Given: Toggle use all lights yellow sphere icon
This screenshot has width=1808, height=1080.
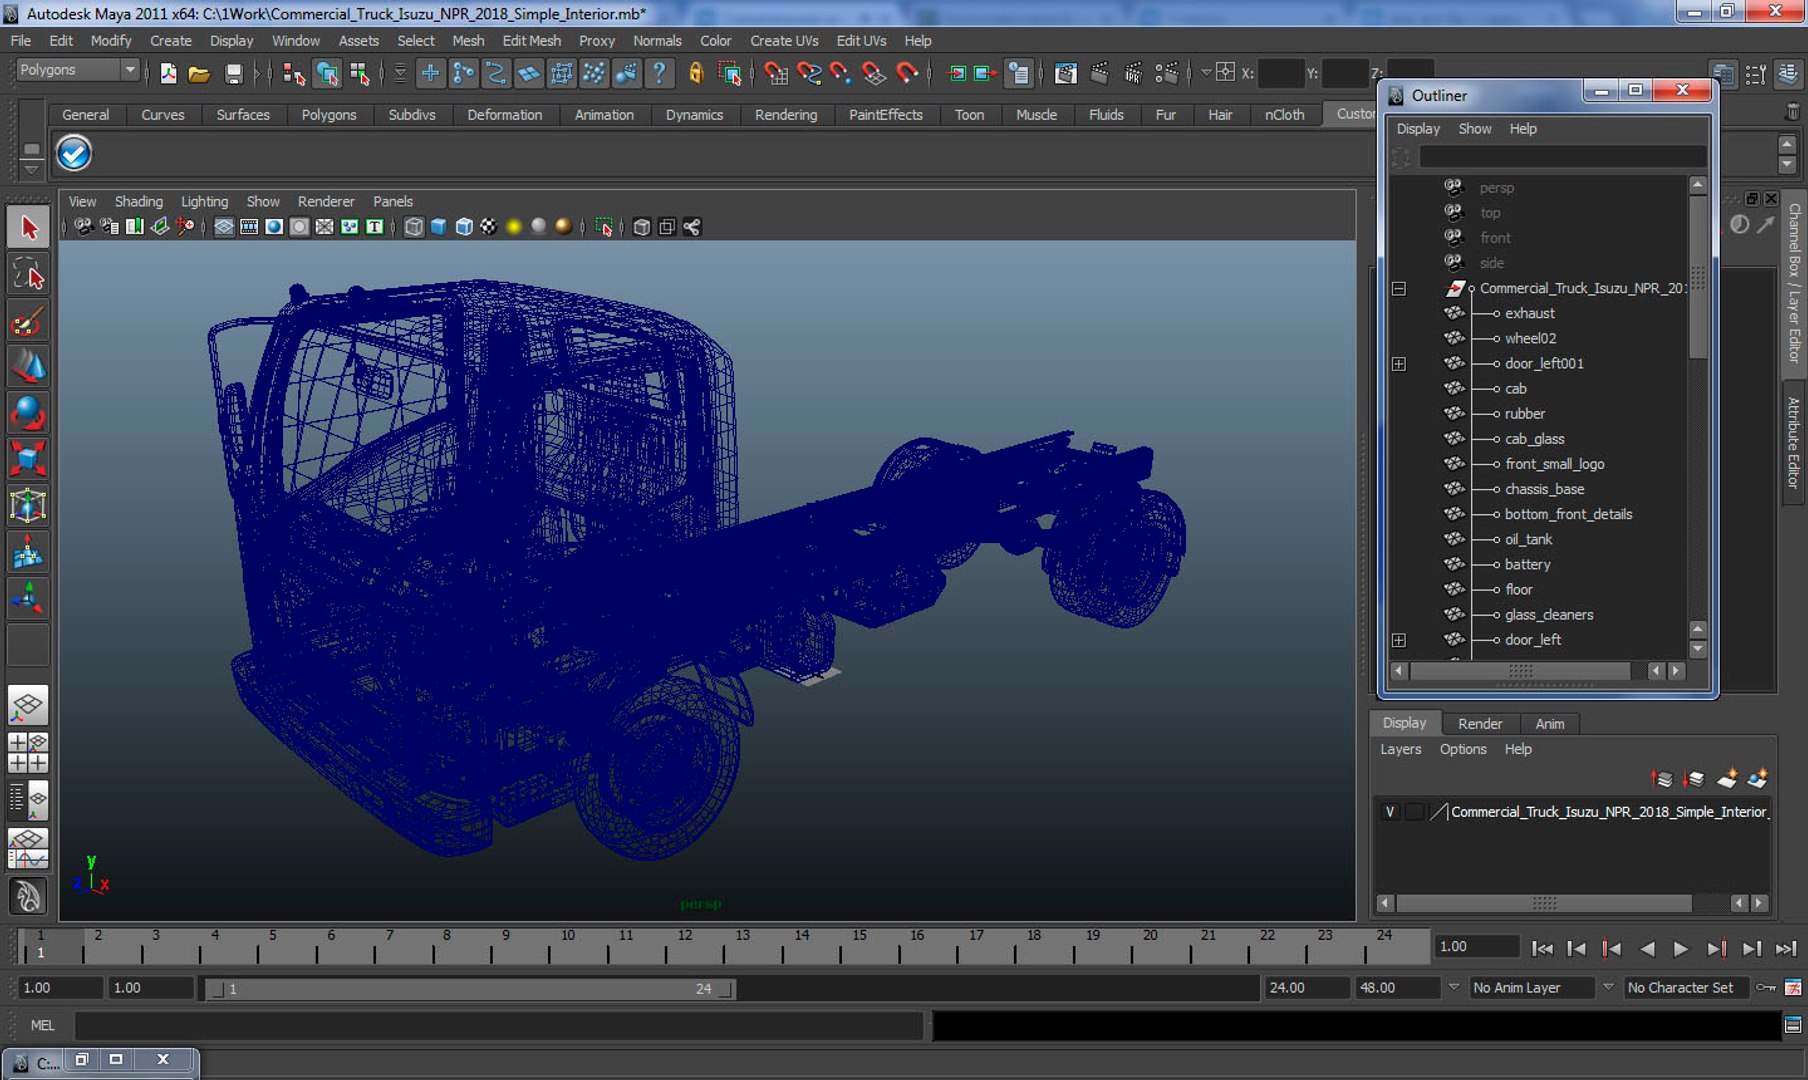Looking at the screenshot, I should click(514, 227).
